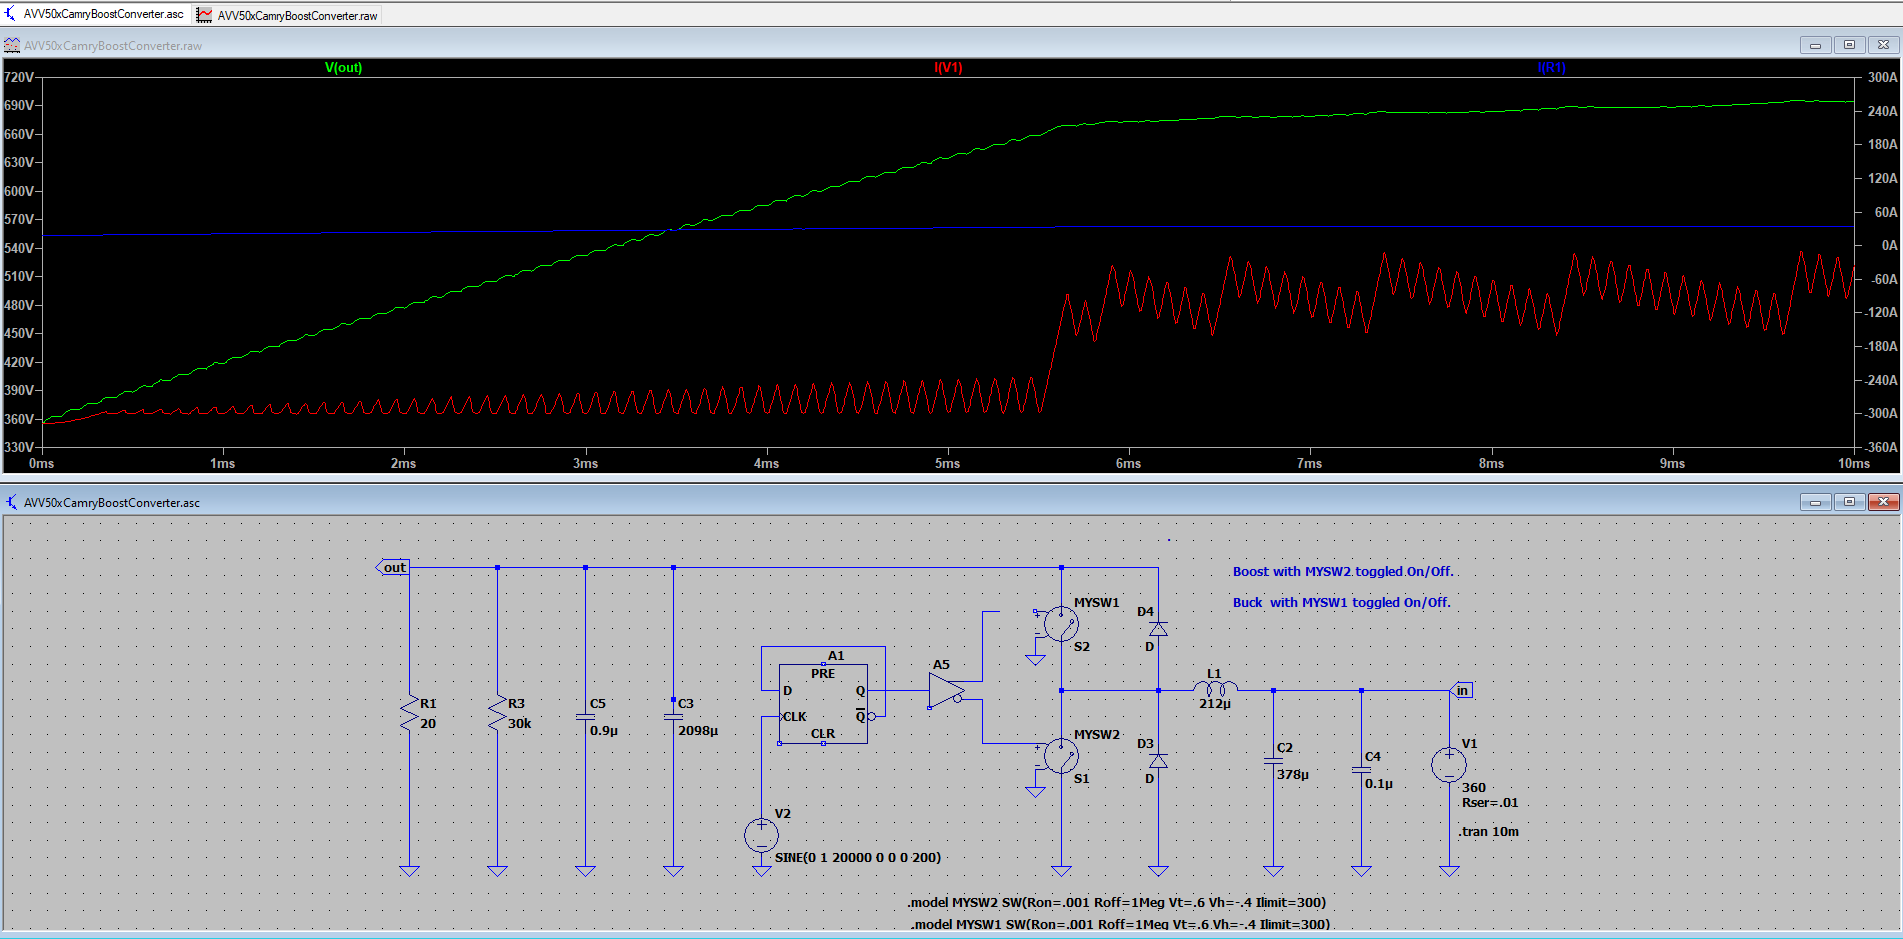The height and width of the screenshot is (939, 1903).
Task: Select the R1 resistor symbol
Action: (x=410, y=714)
